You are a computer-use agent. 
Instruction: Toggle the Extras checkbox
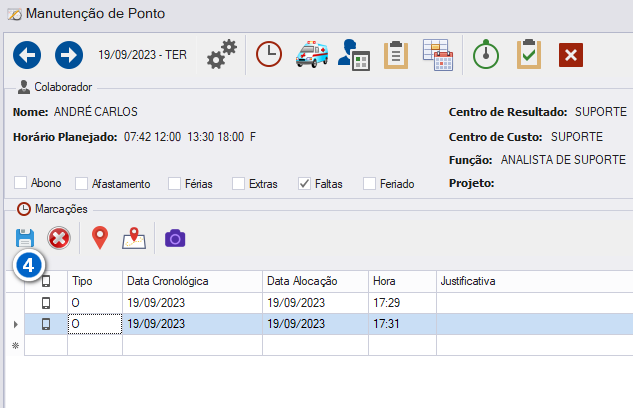coord(238,184)
